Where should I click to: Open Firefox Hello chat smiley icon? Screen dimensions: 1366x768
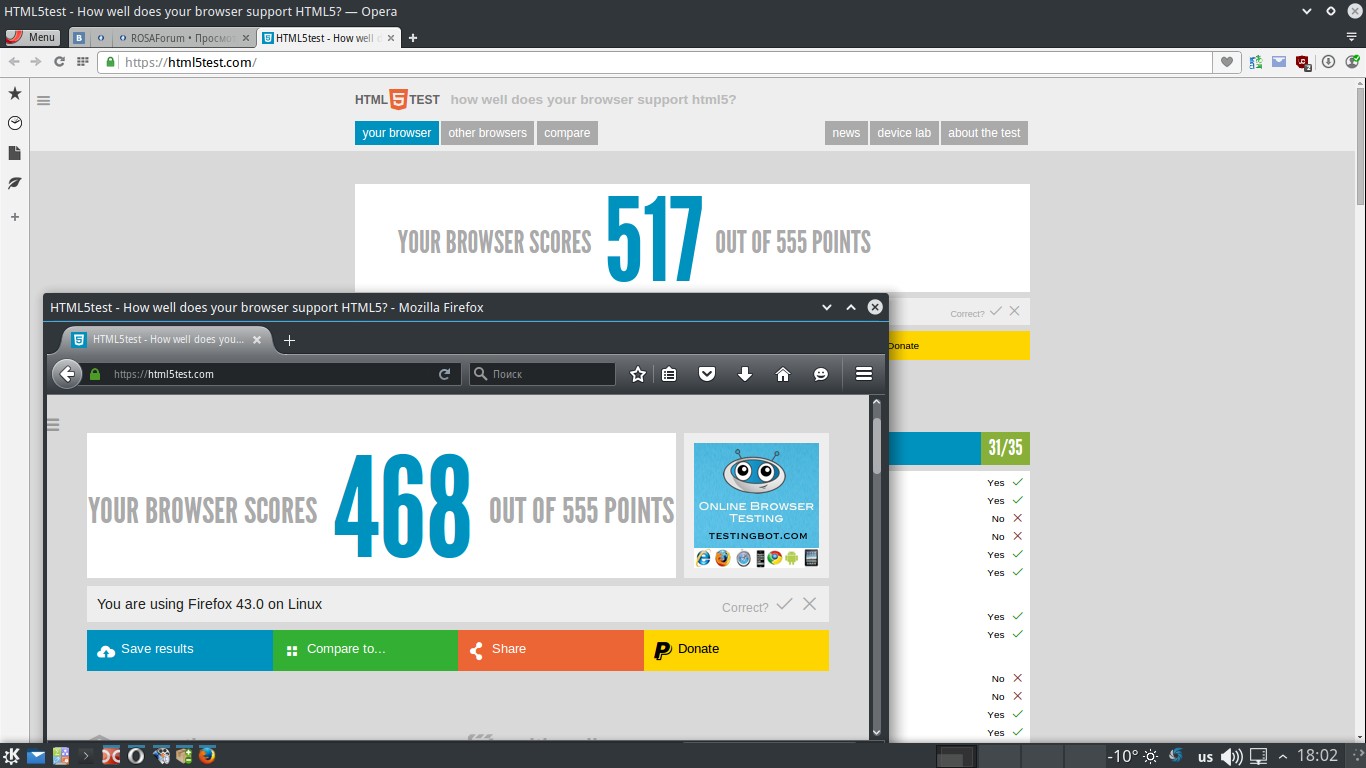tap(821, 374)
